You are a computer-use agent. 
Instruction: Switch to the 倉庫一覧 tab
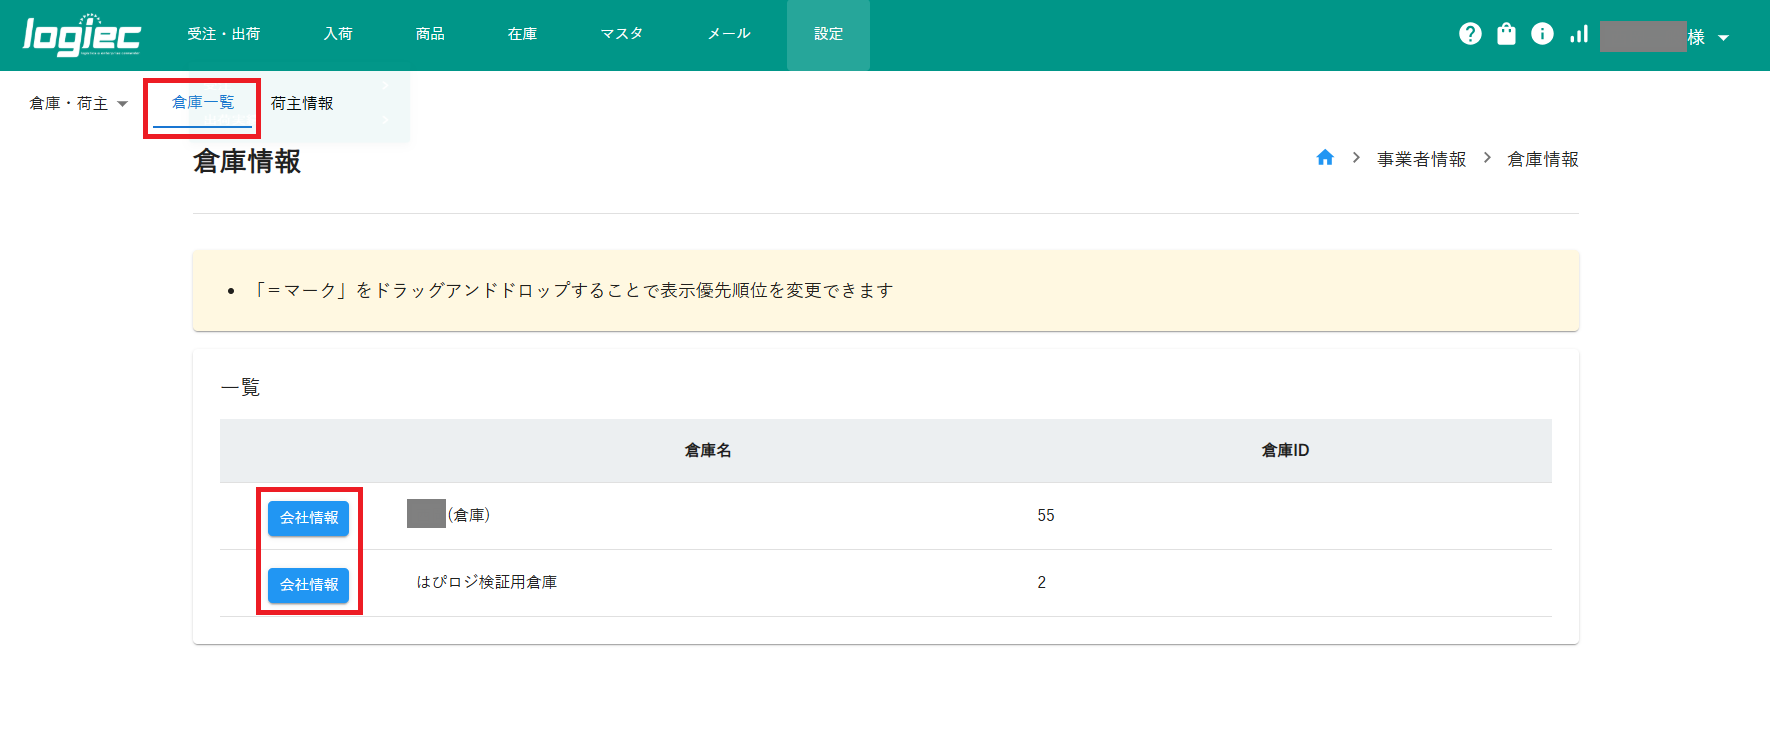coord(203,103)
